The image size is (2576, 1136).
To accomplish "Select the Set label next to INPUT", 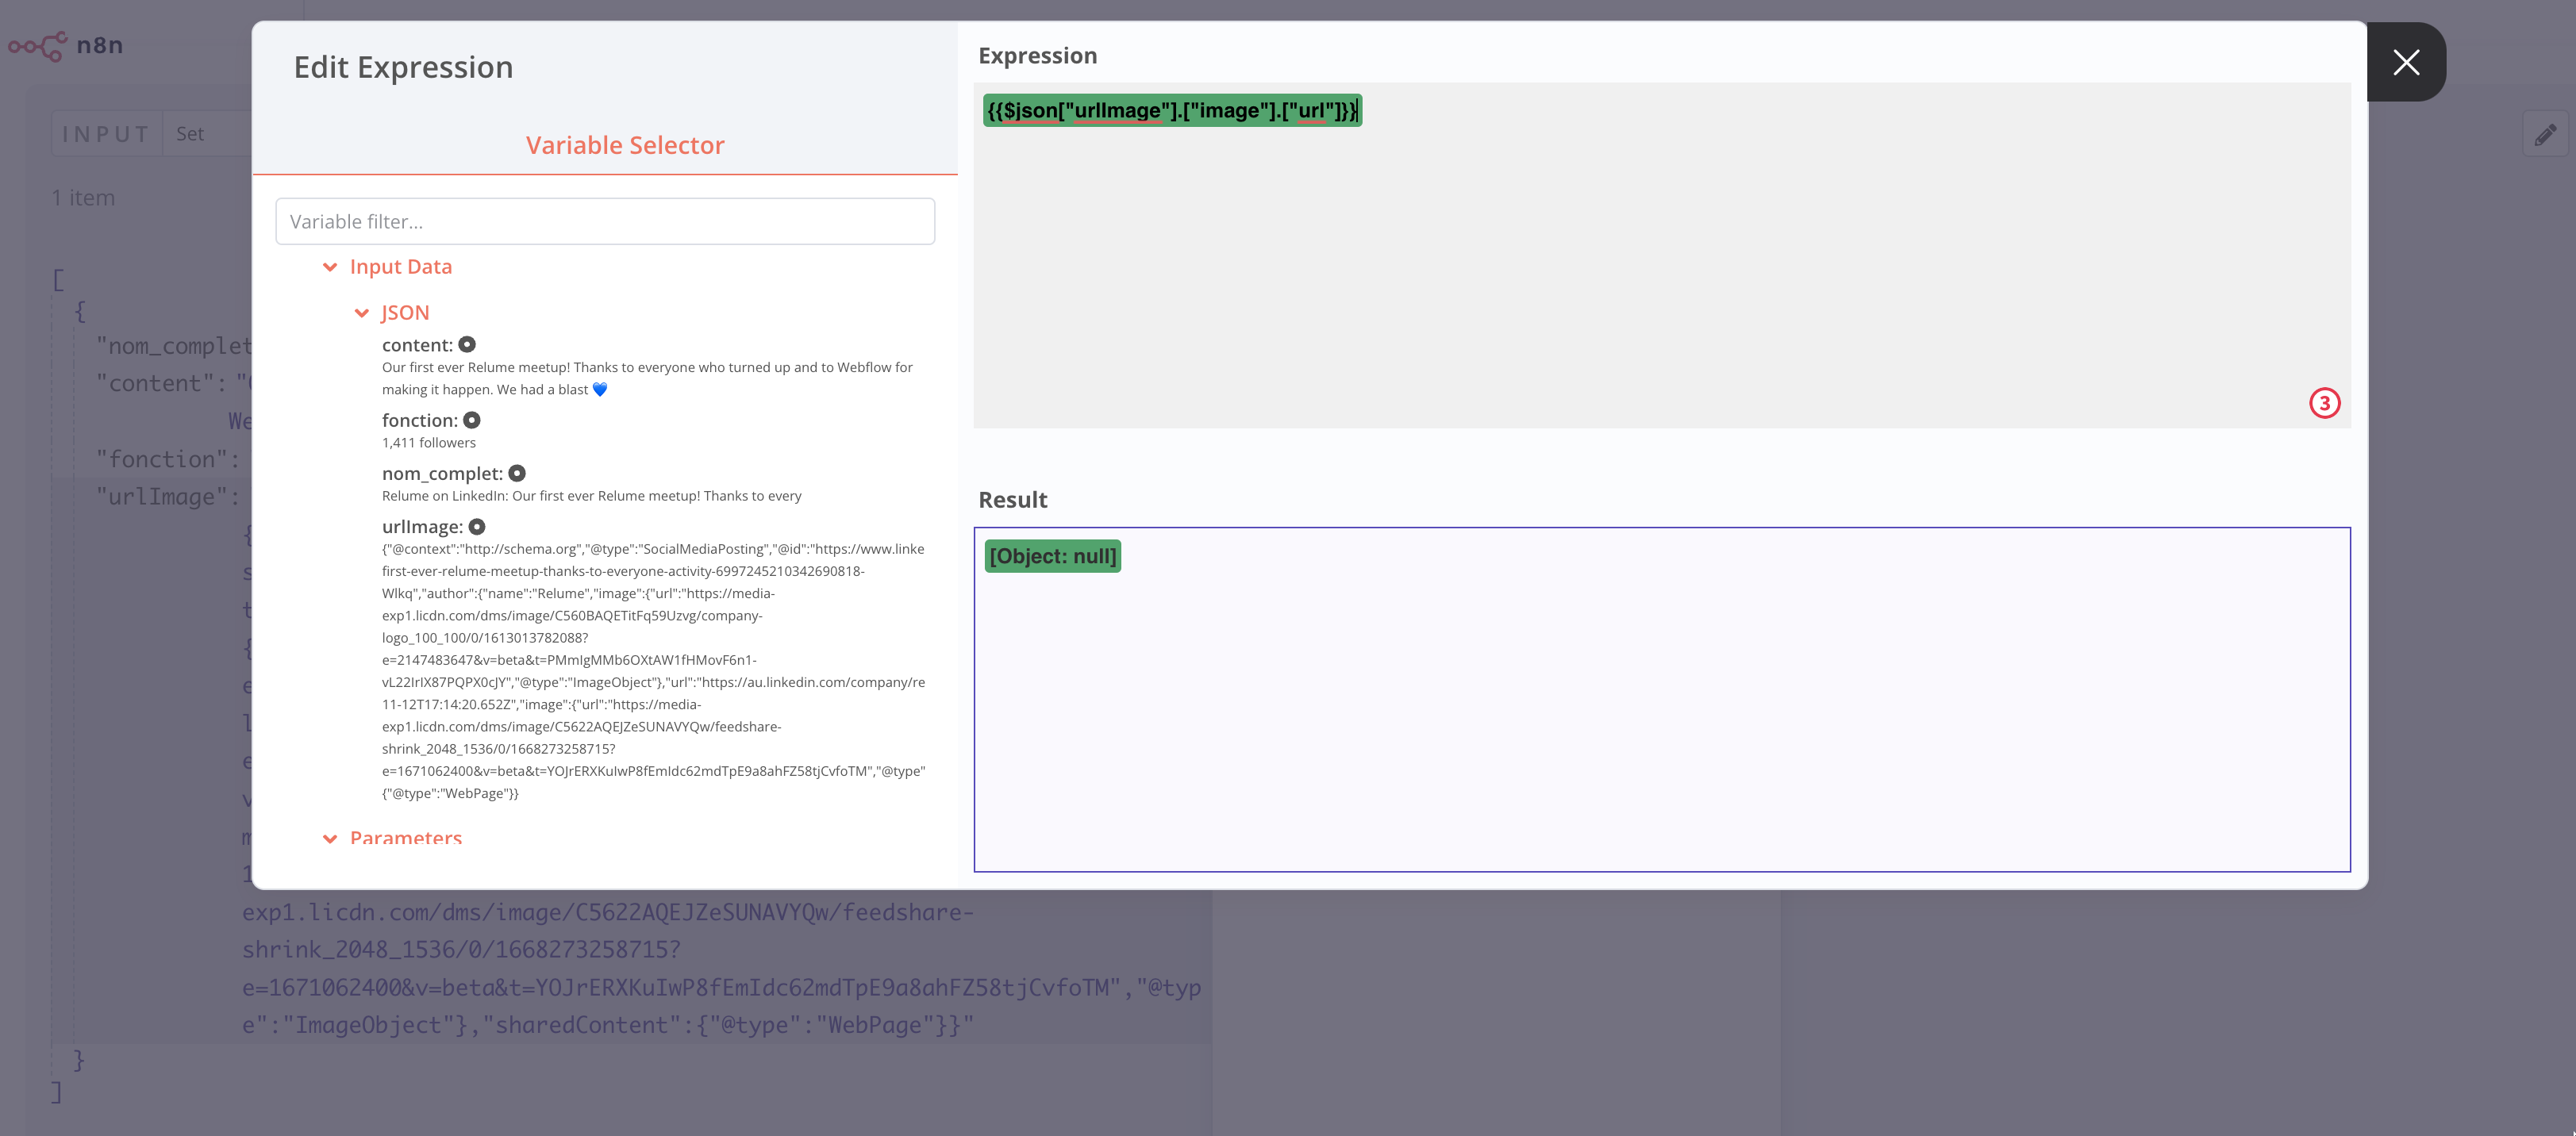I will (190, 132).
